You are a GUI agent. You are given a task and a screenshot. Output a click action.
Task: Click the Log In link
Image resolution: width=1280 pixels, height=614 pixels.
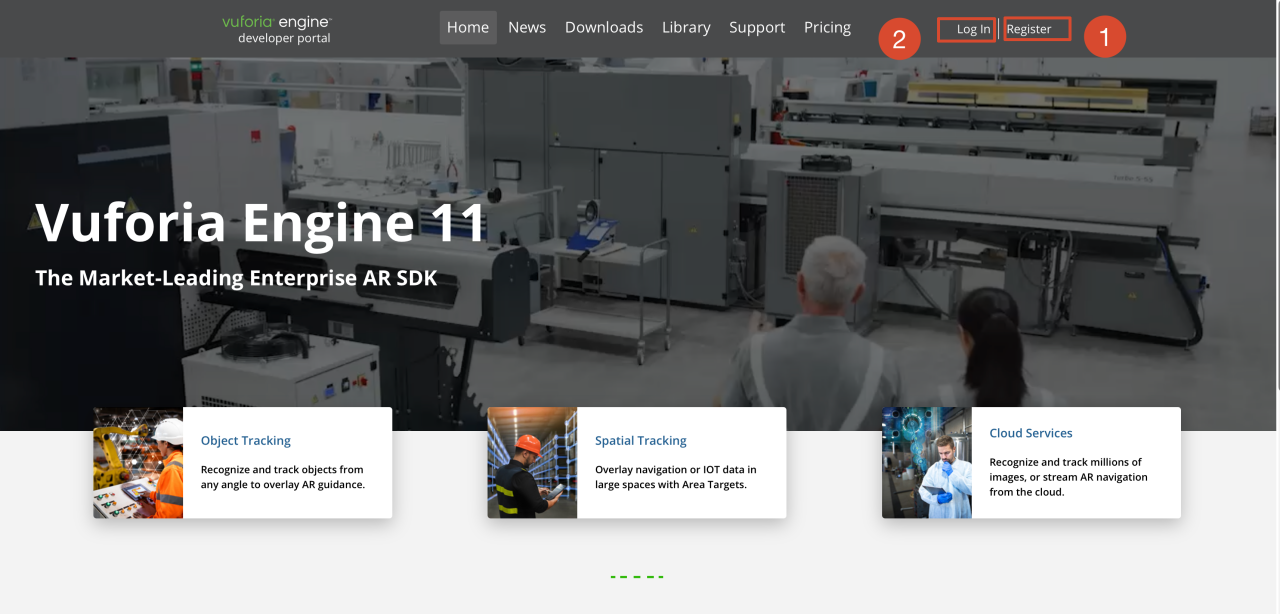coord(973,29)
